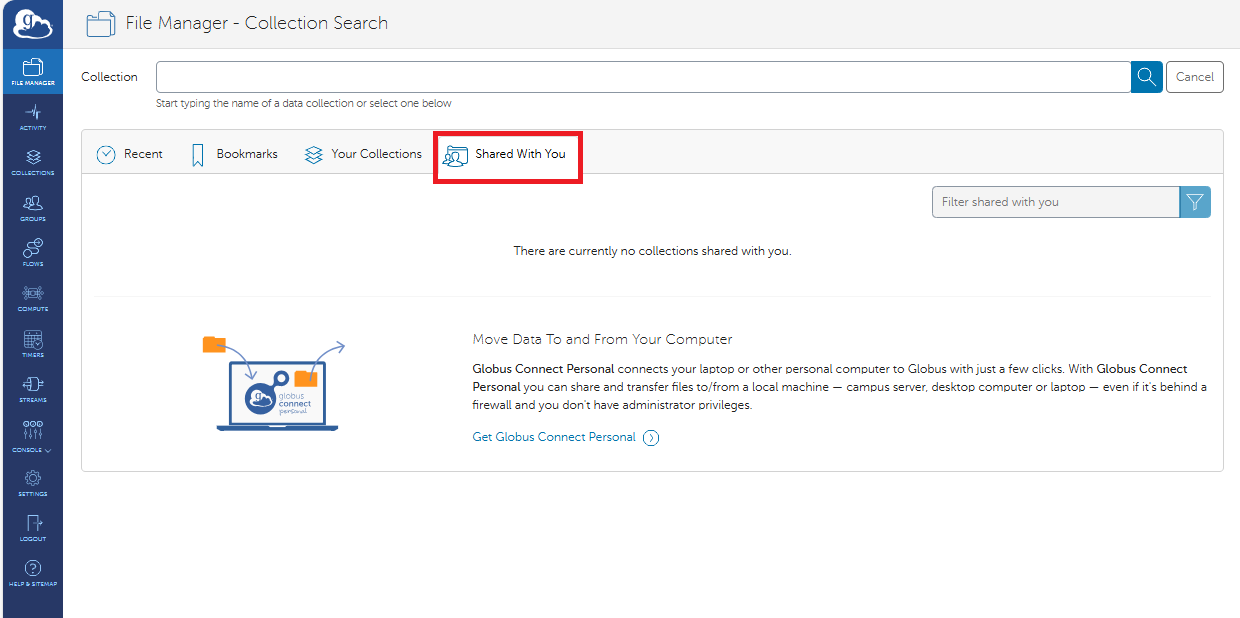The image size is (1240, 618).
Task: Click the filter funnel icon
Action: pyautogui.click(x=1195, y=201)
